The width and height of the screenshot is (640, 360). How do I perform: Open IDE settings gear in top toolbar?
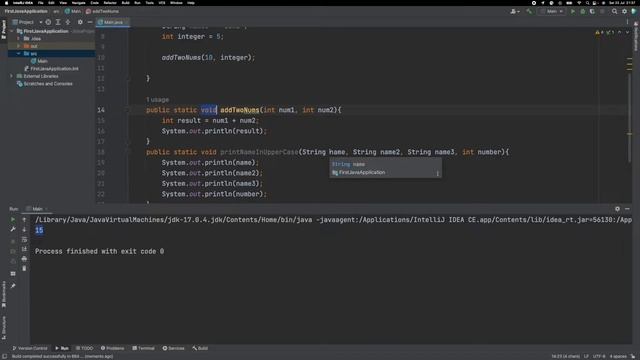coord(624,11)
